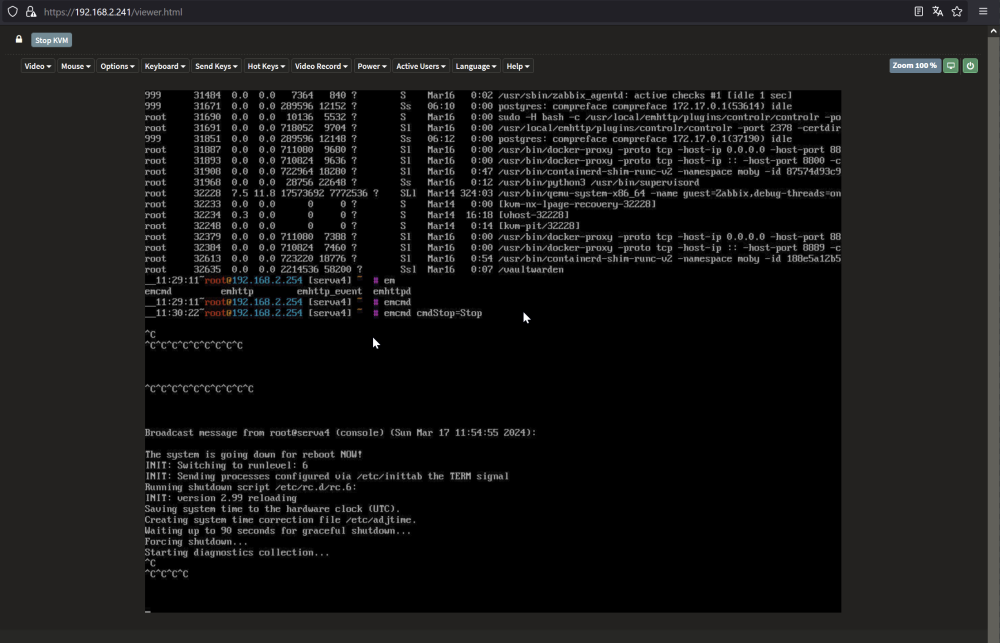
Task: Click the page vertical scrollbar up arrow
Action: pyautogui.click(x=994, y=31)
